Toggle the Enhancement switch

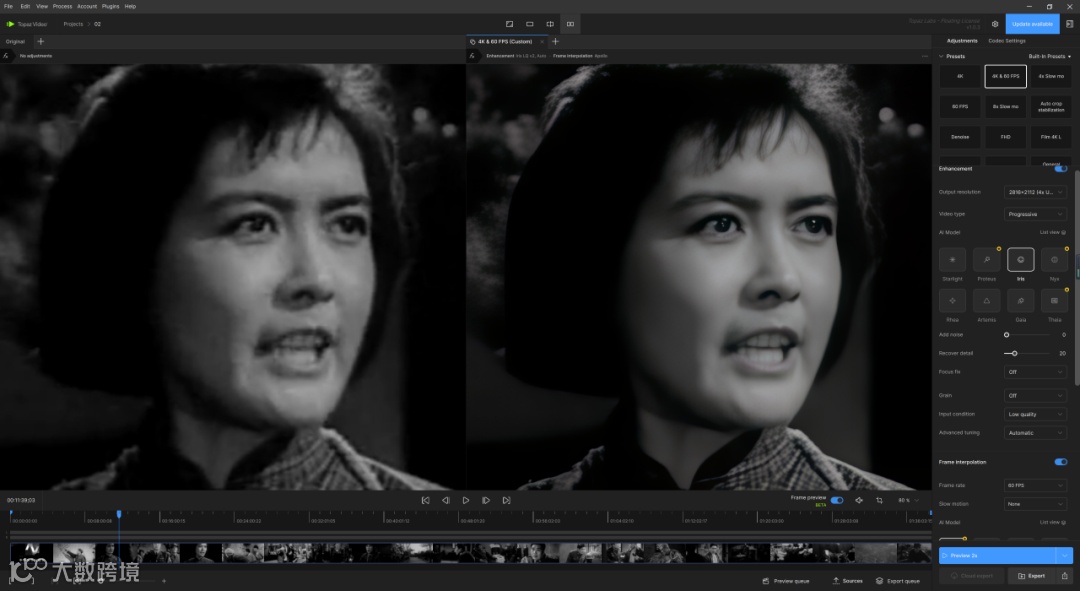click(1061, 169)
